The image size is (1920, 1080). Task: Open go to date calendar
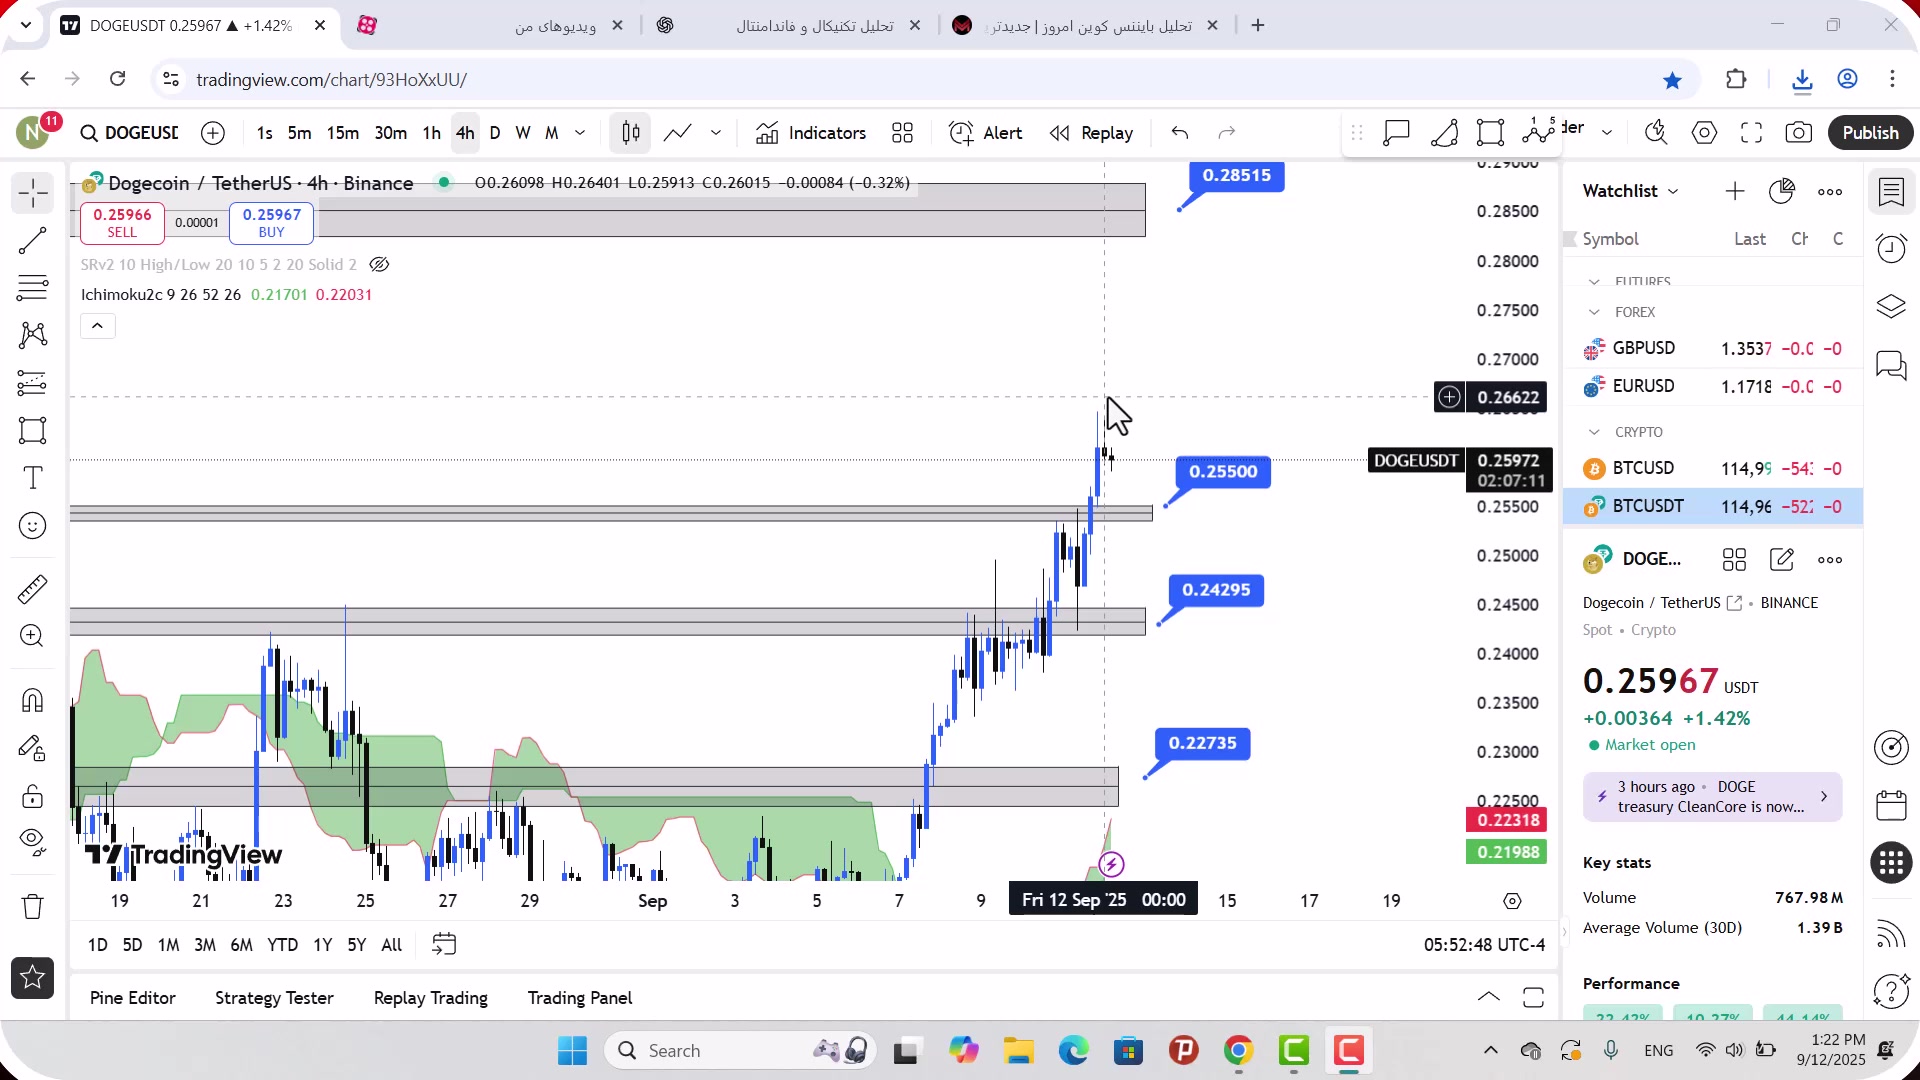pyautogui.click(x=444, y=945)
